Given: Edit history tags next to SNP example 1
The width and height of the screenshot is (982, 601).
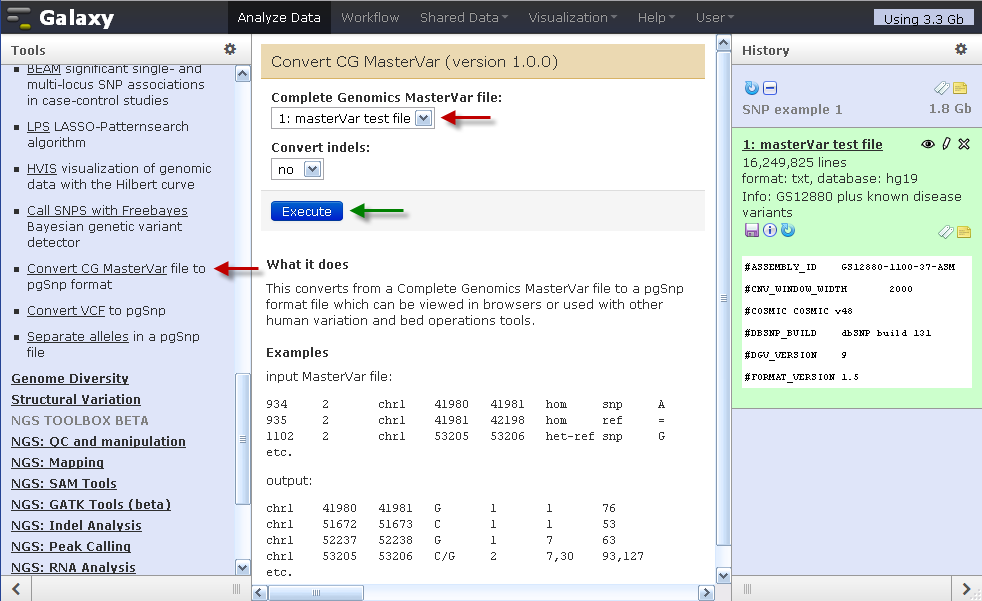Looking at the screenshot, I should pos(941,88).
